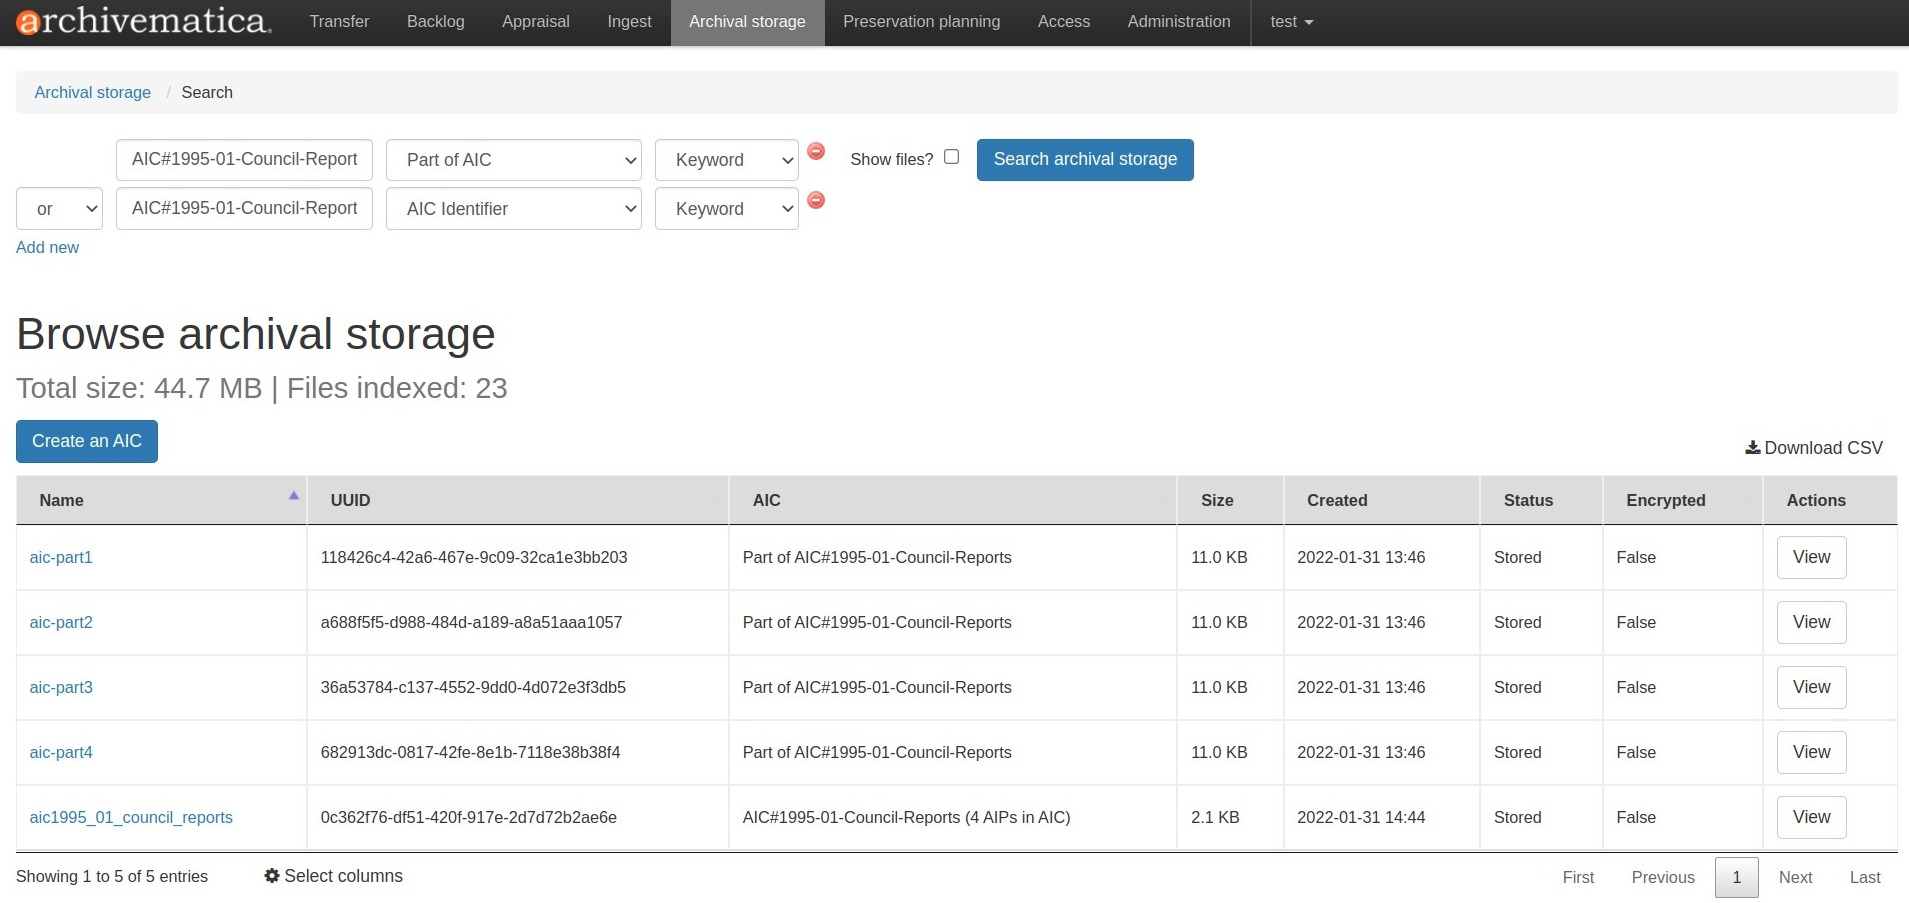Go to the Preservation planning tab
This screenshot has width=1909, height=903.
coord(921,22)
